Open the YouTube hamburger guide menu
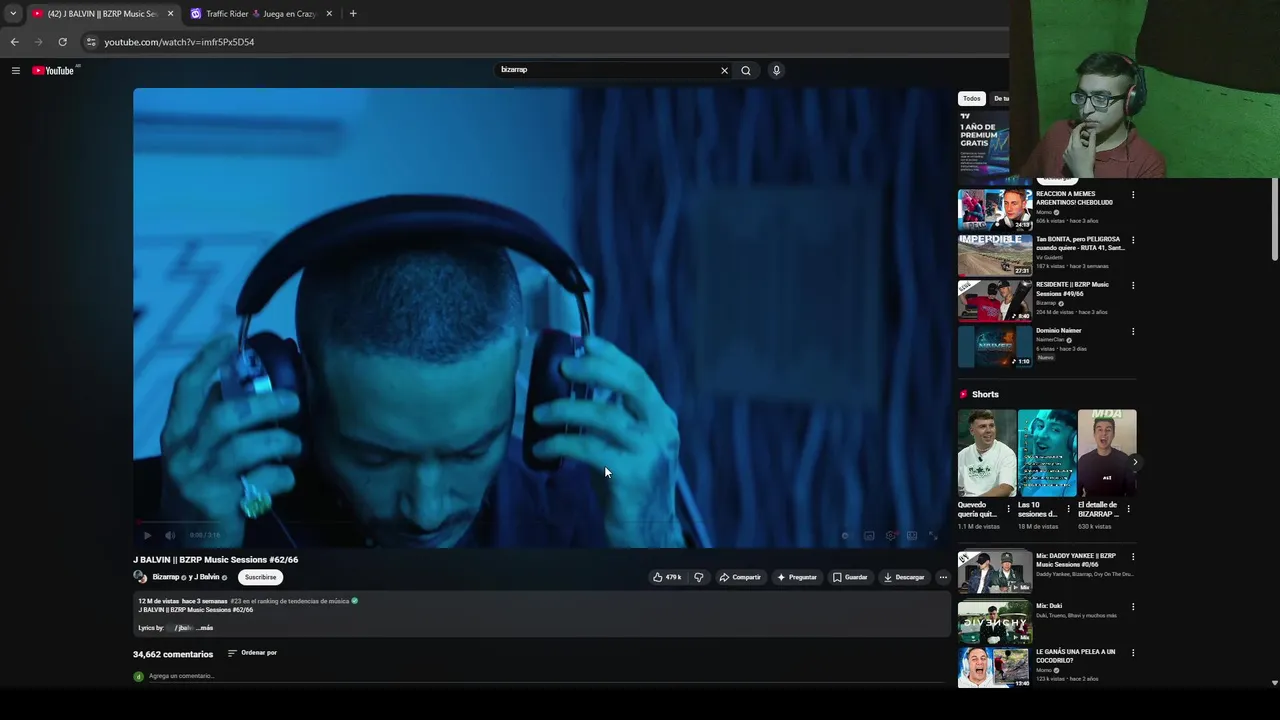Viewport: 1280px width, 720px height. pos(15,70)
